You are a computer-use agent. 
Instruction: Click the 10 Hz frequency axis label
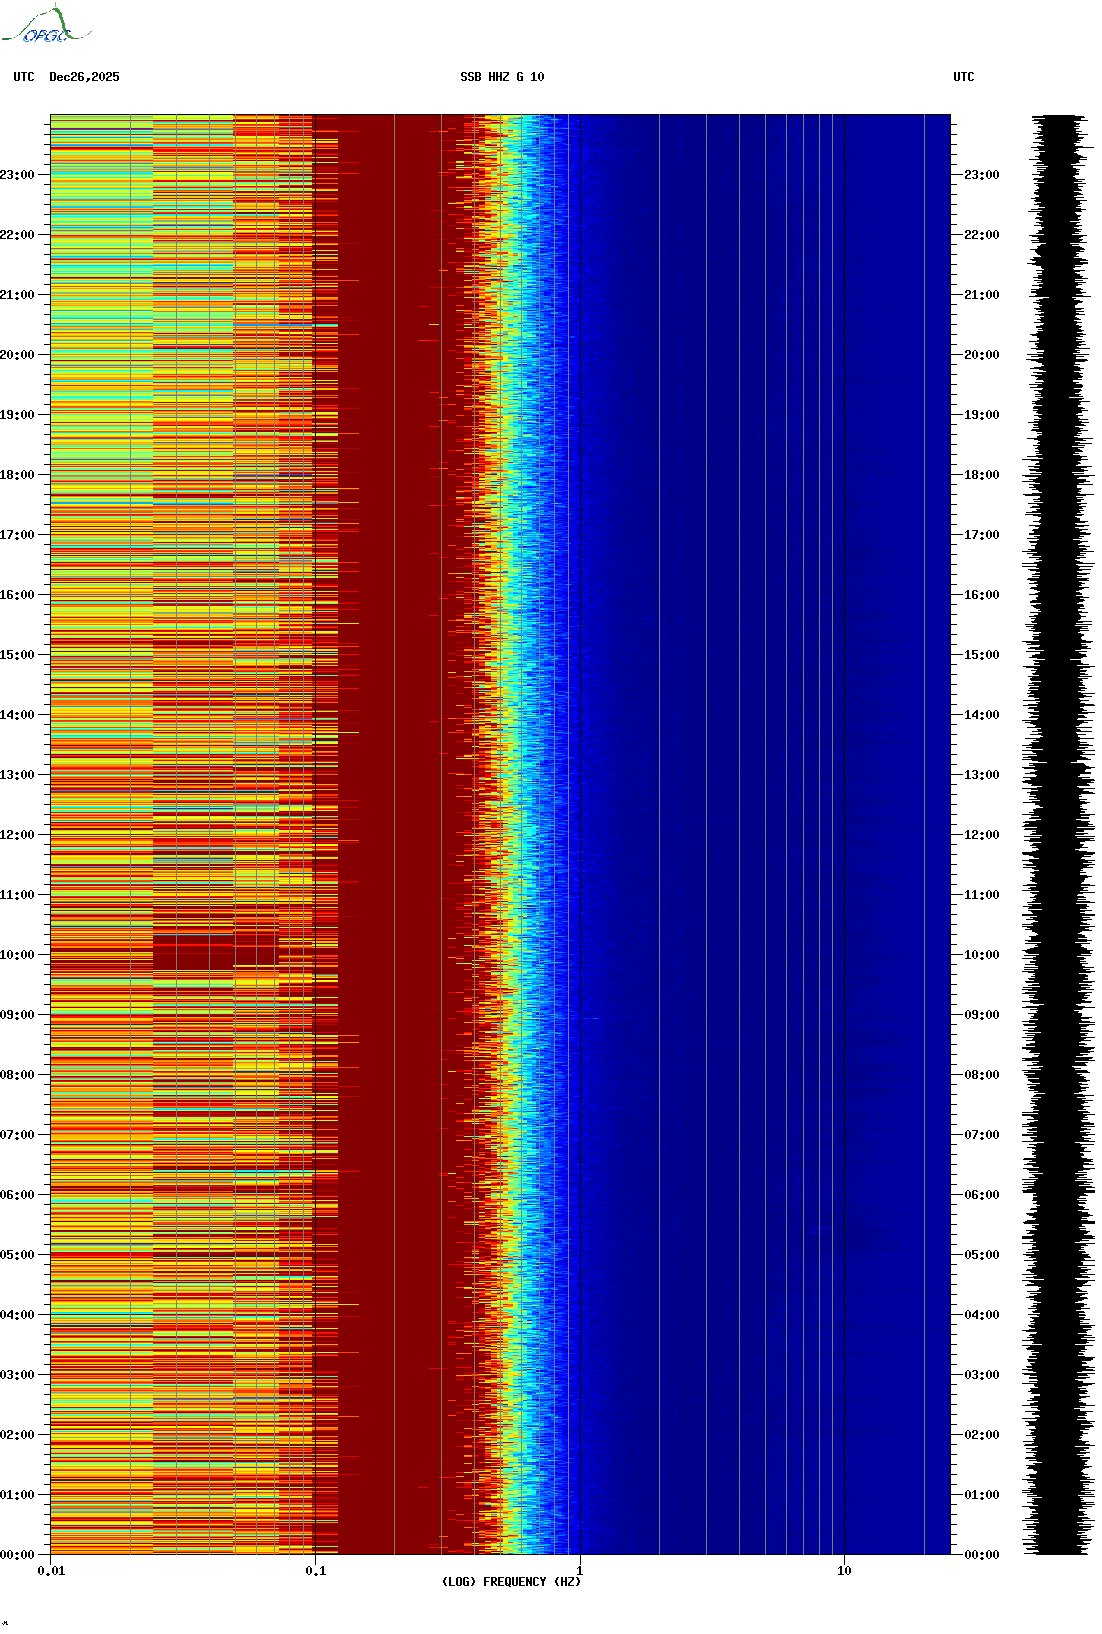844,1571
